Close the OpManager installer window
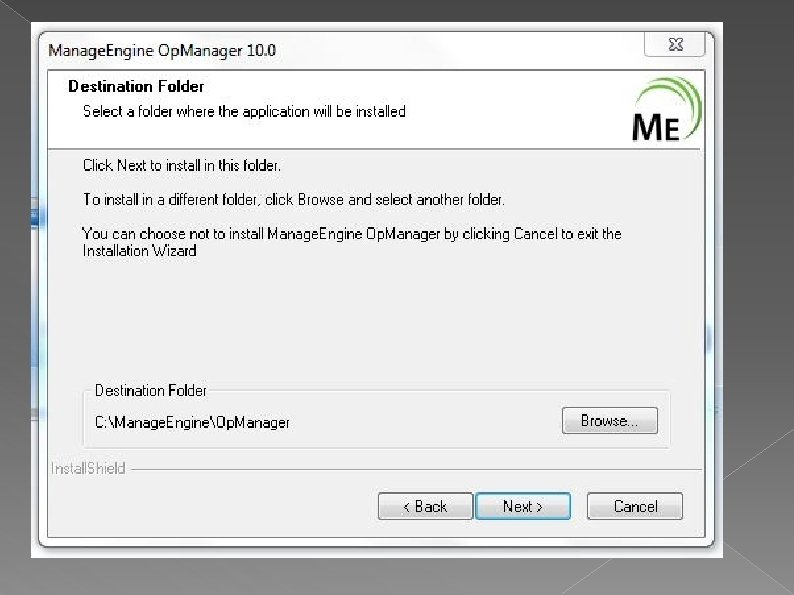 click(x=675, y=45)
